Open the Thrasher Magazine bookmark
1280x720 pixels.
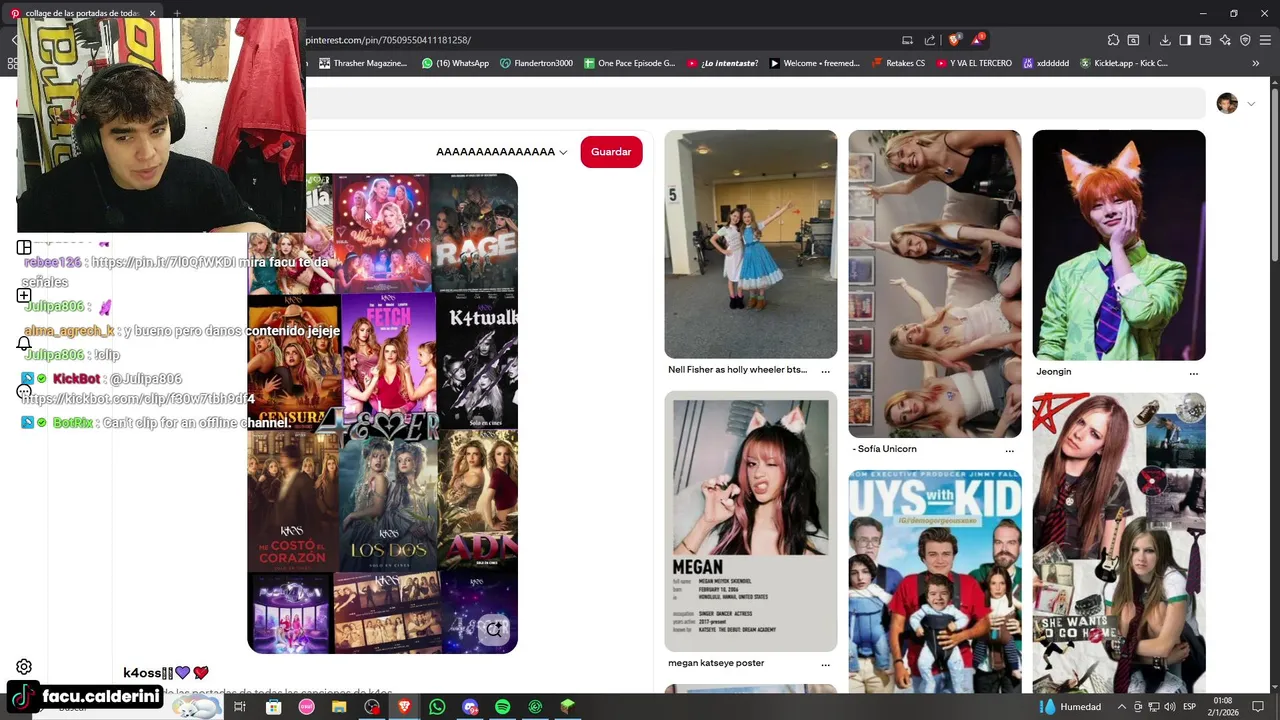point(363,63)
